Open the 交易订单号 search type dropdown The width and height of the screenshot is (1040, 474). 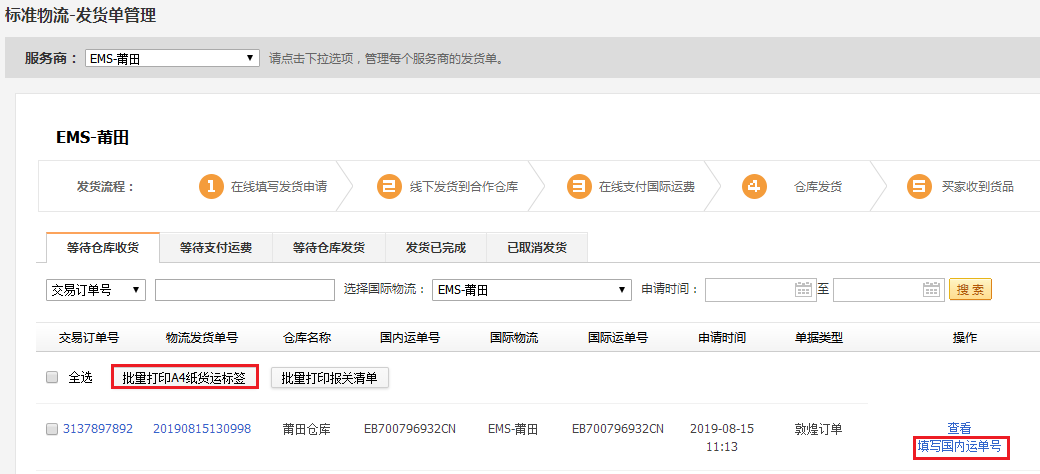point(96,290)
